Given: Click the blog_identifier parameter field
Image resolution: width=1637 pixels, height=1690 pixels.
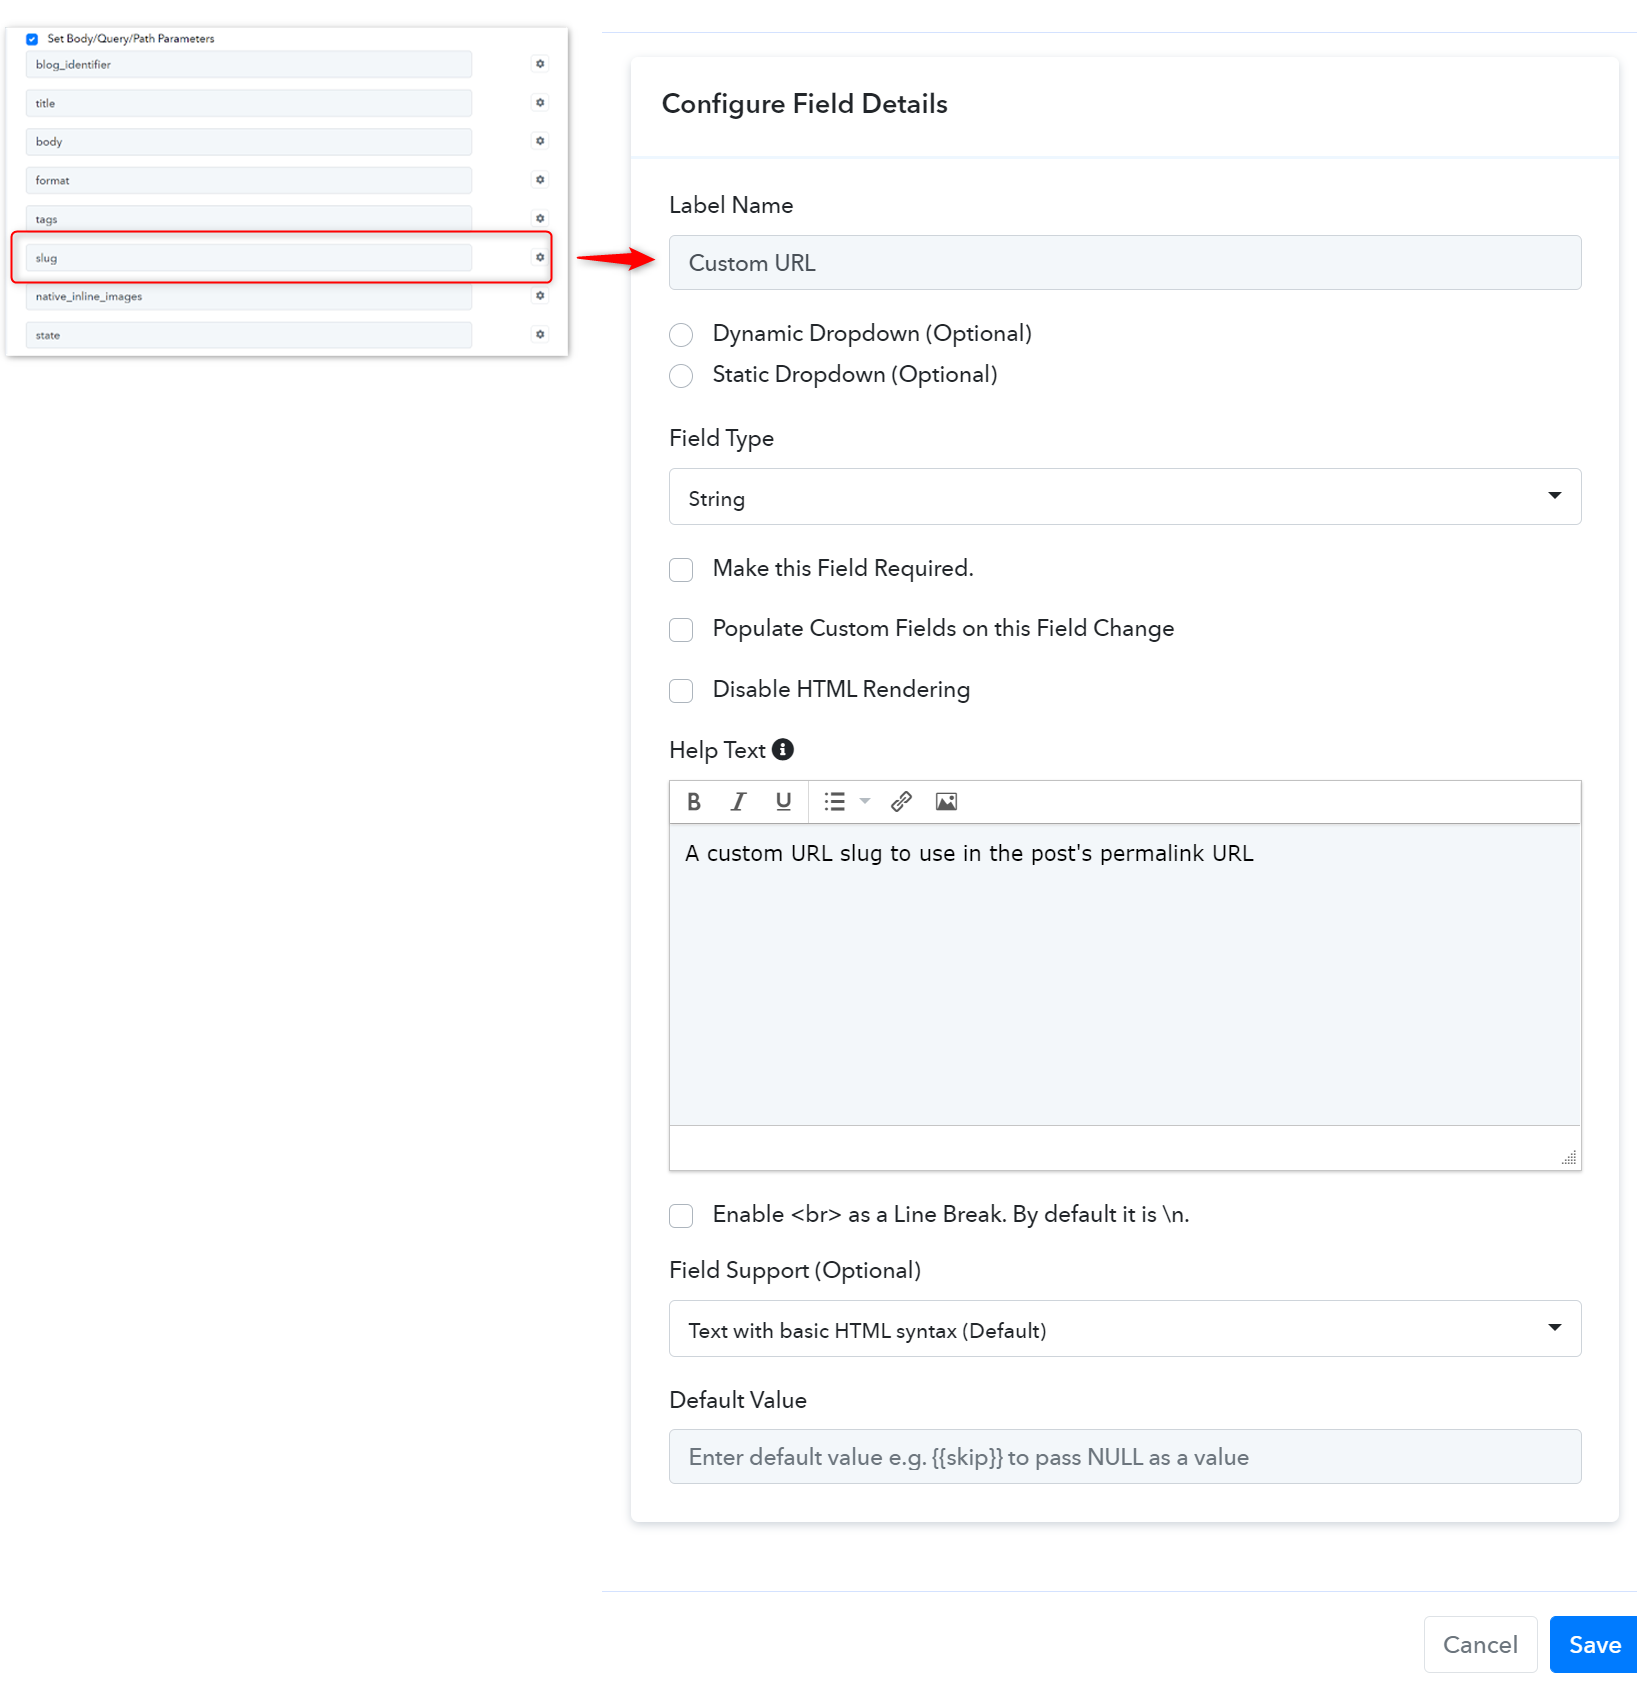Looking at the screenshot, I should coord(249,64).
